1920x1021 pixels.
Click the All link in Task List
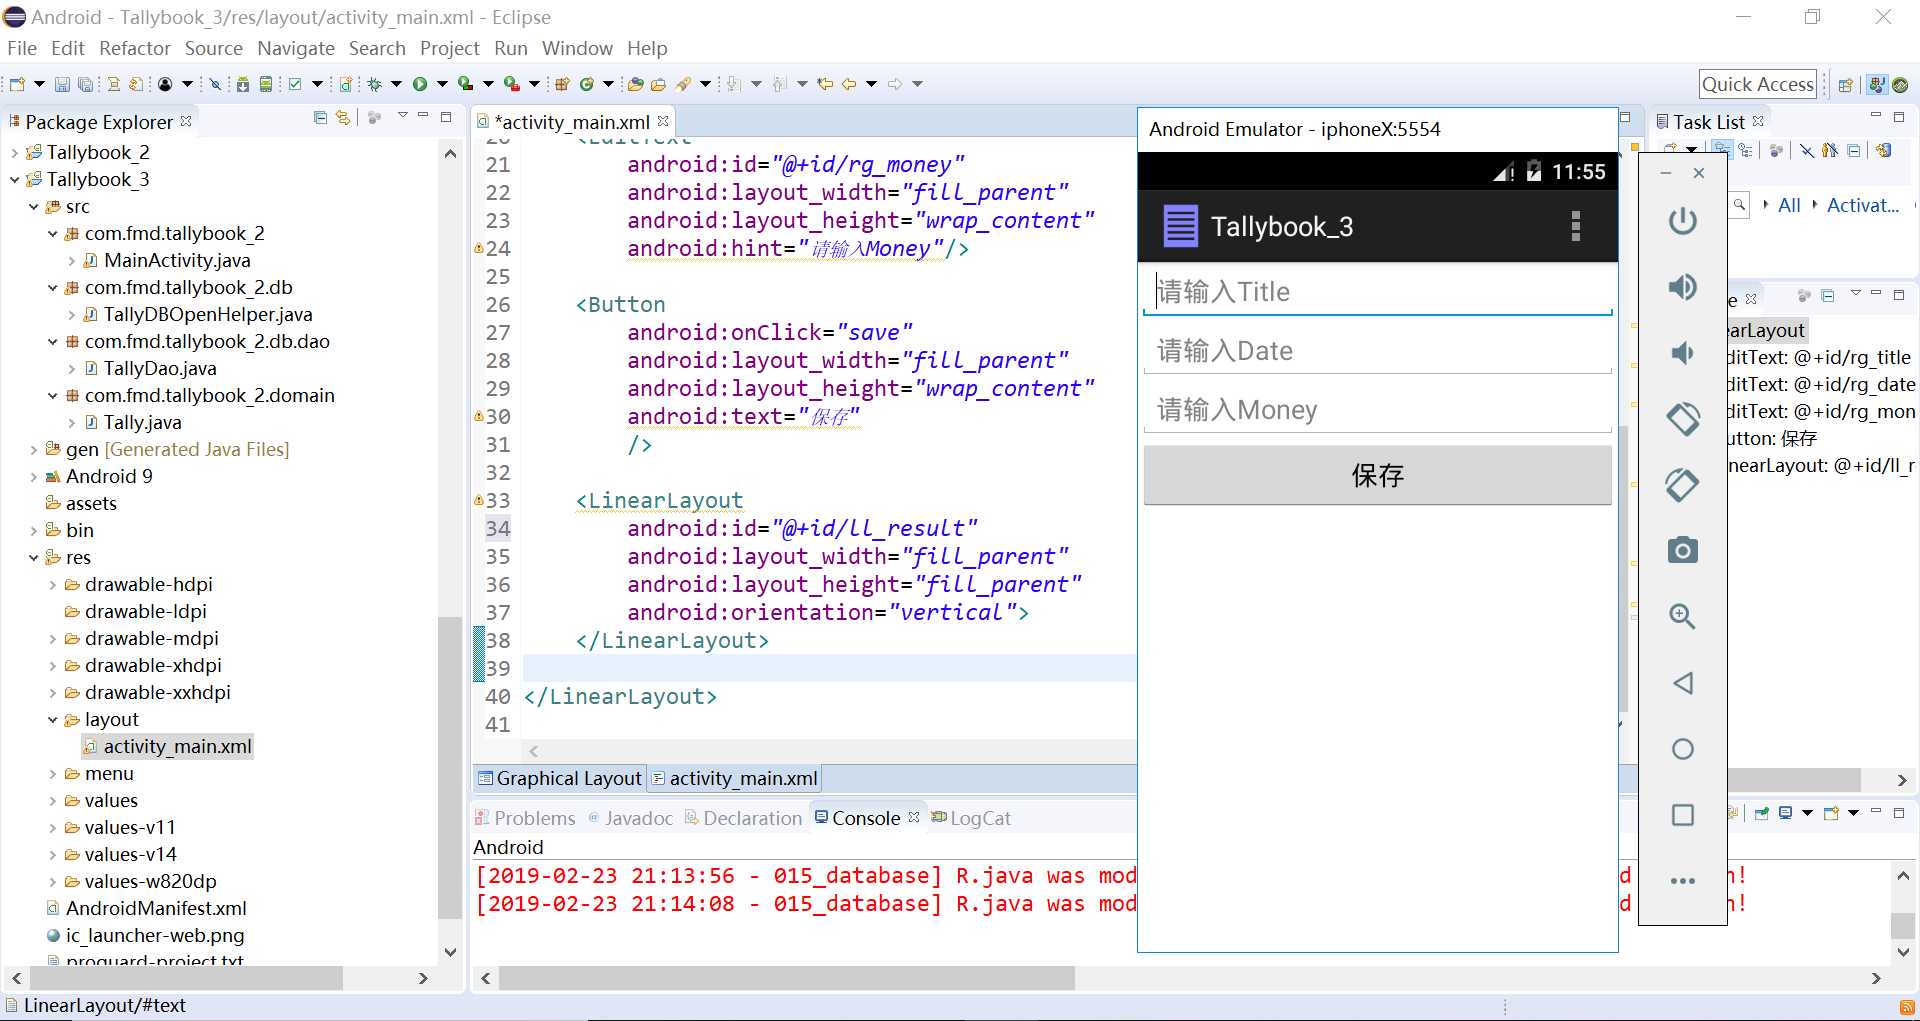coord(1789,205)
